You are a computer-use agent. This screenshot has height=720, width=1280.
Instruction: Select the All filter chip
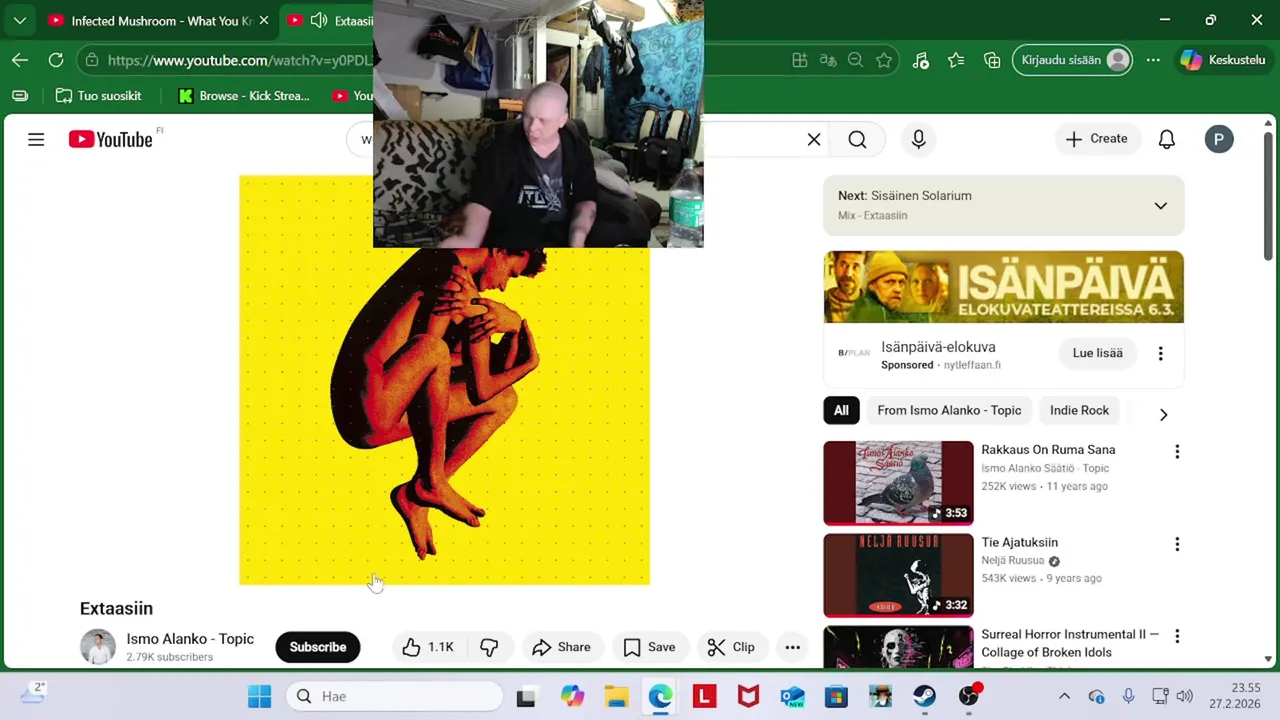[841, 410]
